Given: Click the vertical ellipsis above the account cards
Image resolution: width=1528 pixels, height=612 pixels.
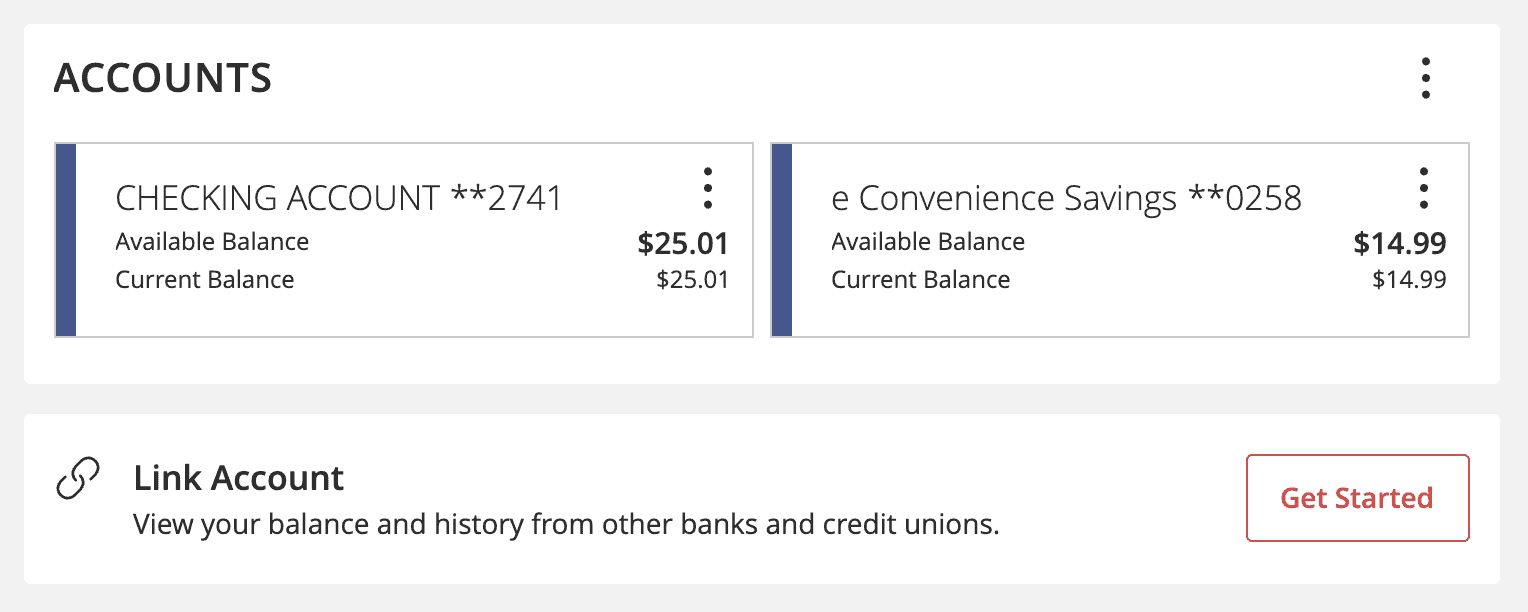Looking at the screenshot, I should [1426, 77].
